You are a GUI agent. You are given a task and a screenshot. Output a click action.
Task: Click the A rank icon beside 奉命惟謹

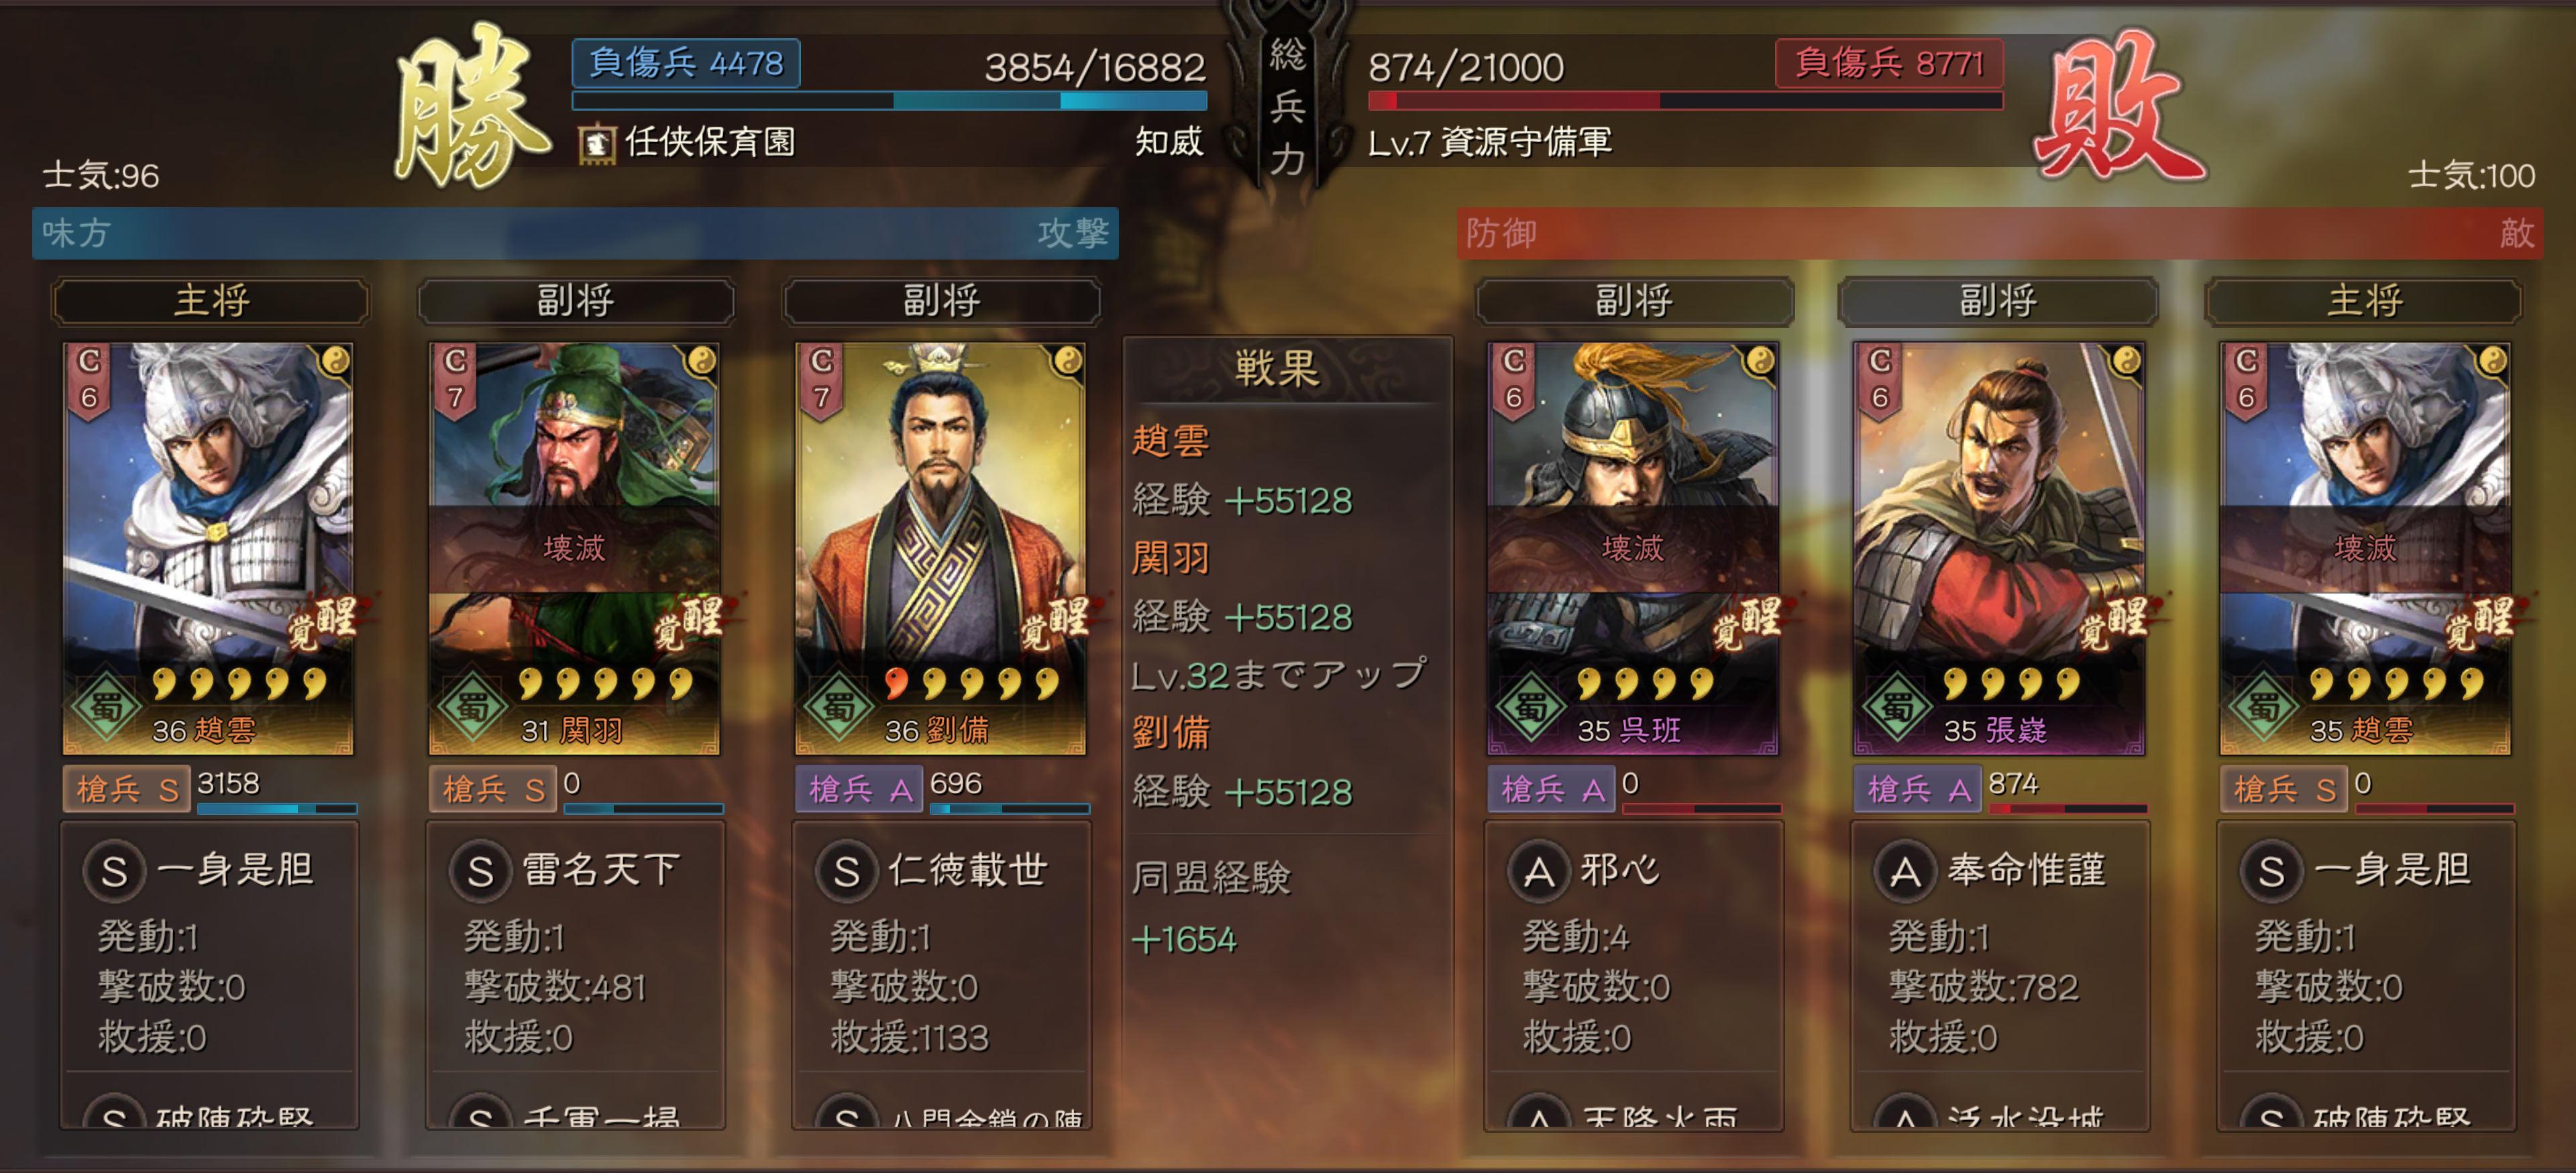pos(1905,871)
